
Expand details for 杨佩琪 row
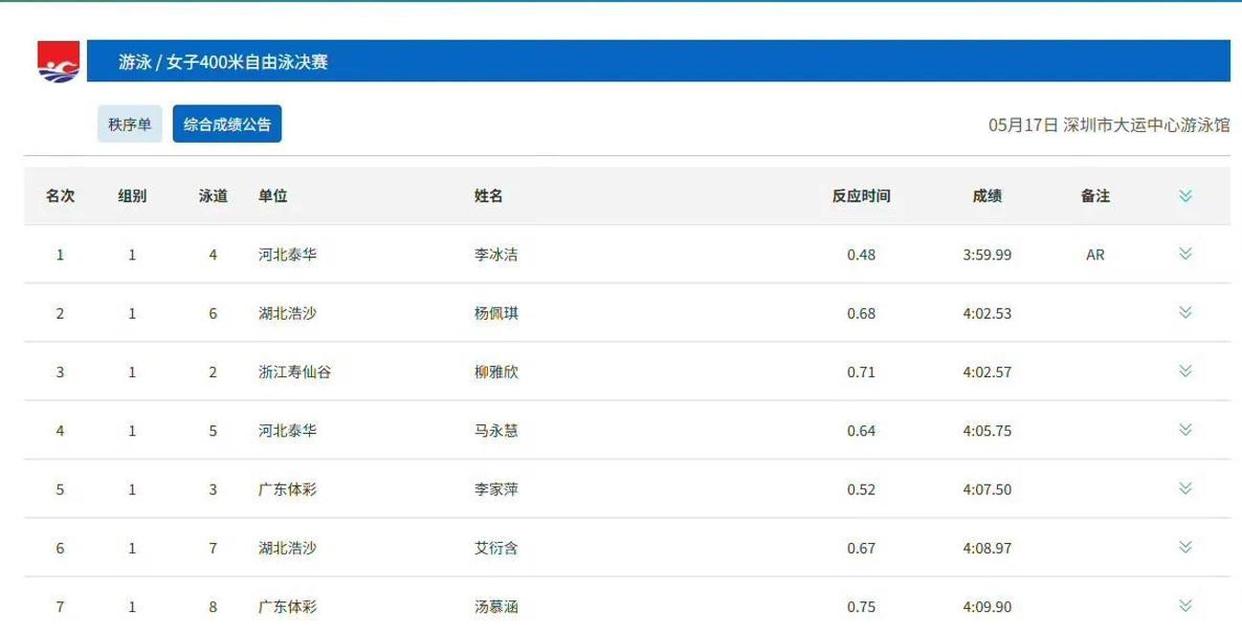(x=1185, y=313)
